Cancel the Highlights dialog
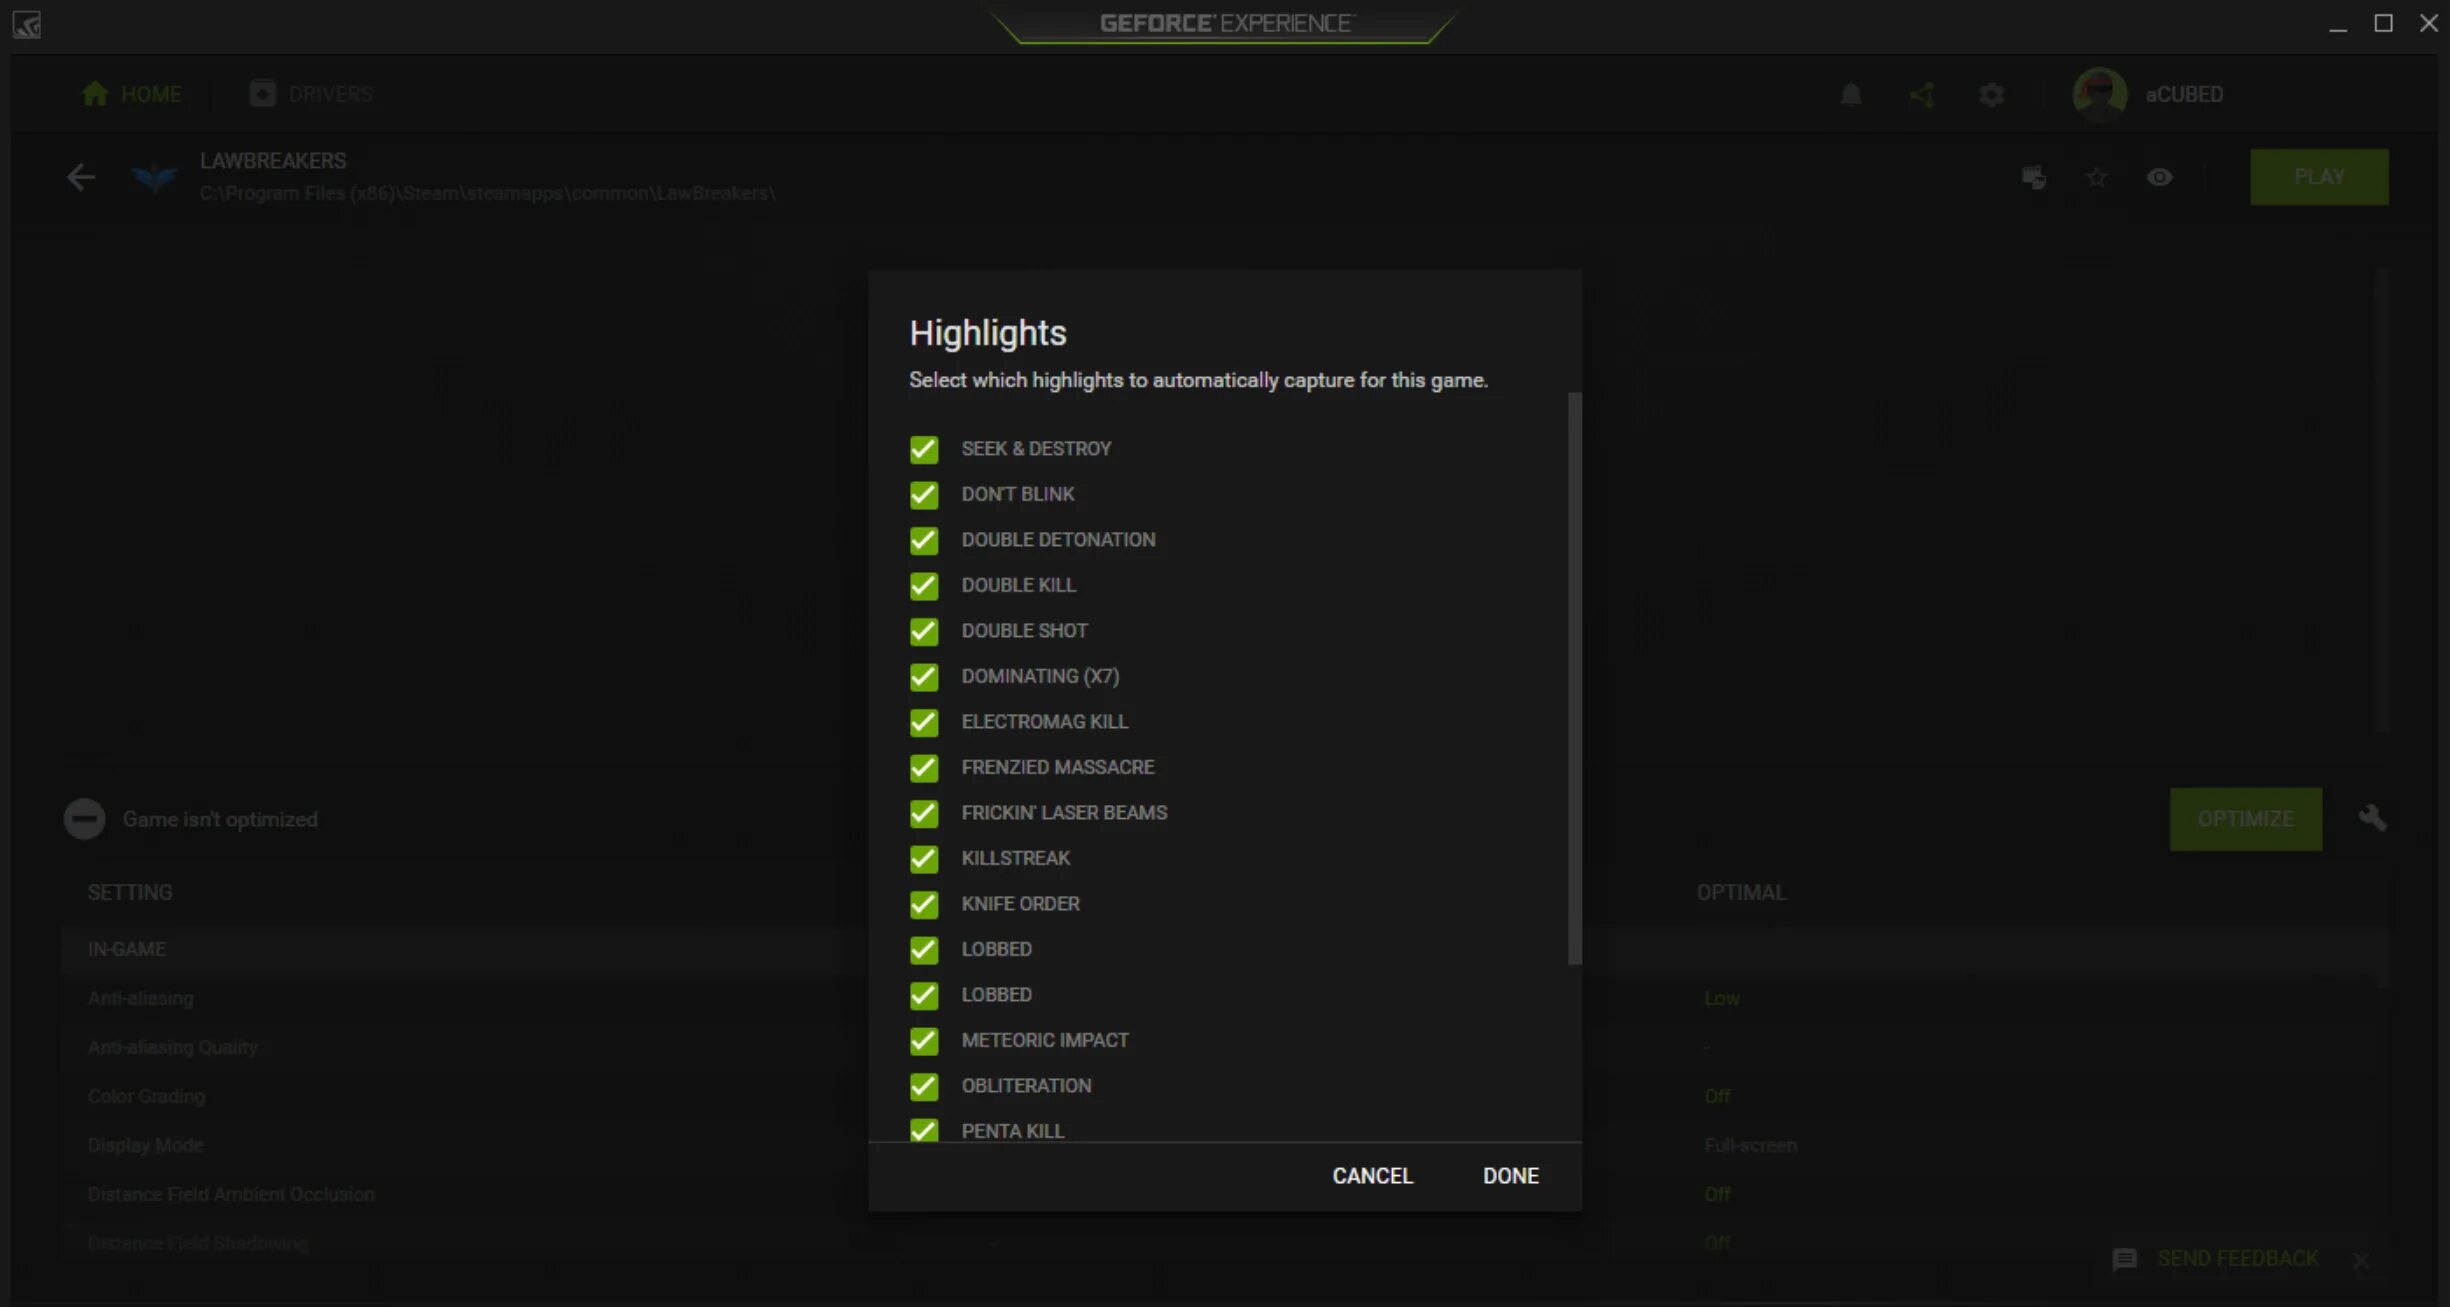This screenshot has width=2450, height=1307. tap(1372, 1175)
